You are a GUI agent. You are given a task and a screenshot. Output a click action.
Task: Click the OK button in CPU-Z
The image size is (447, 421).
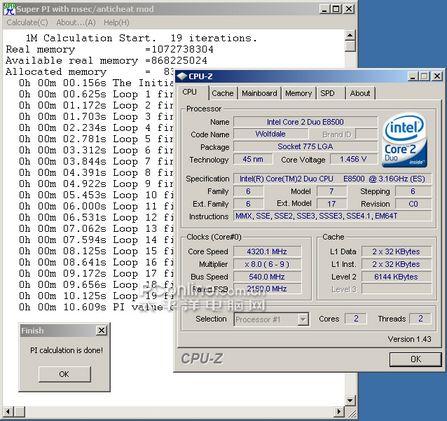(x=415, y=359)
